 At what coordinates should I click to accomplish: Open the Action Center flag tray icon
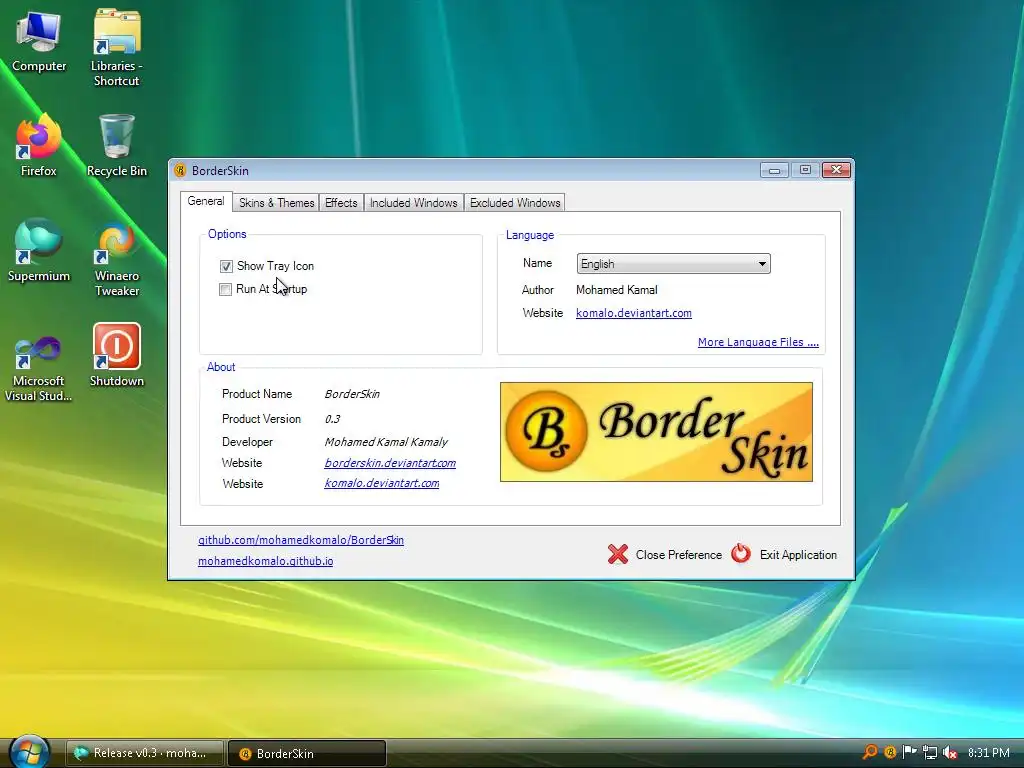pyautogui.click(x=910, y=752)
